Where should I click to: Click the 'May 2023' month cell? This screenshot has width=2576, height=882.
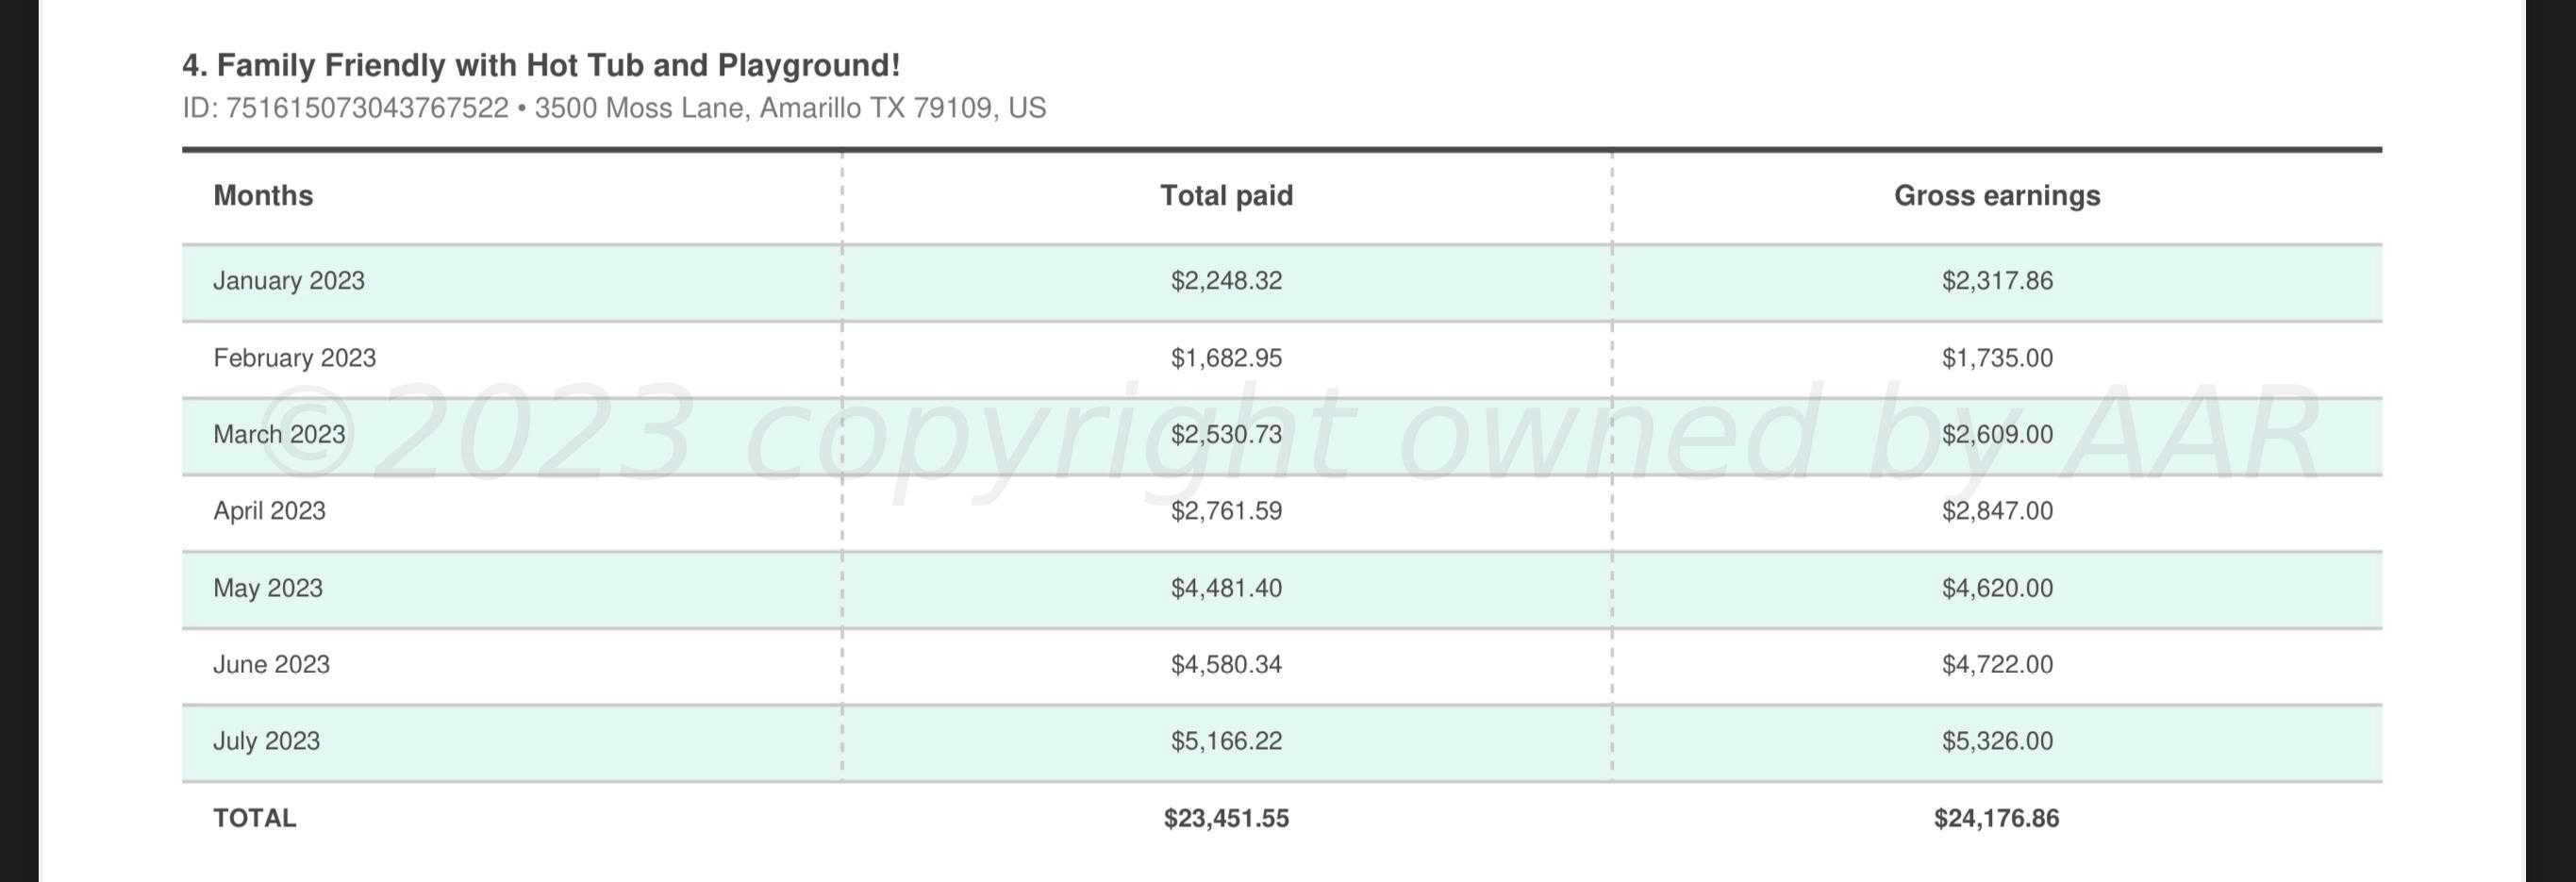pos(268,588)
